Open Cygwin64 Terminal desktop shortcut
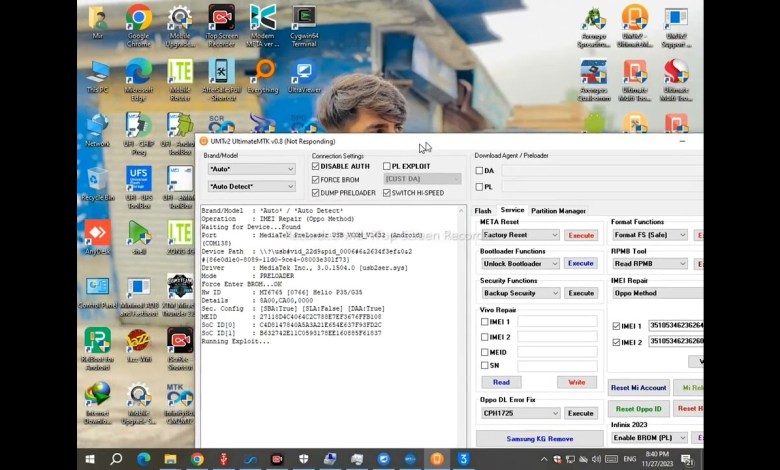This screenshot has height=470, width=780. click(x=304, y=26)
